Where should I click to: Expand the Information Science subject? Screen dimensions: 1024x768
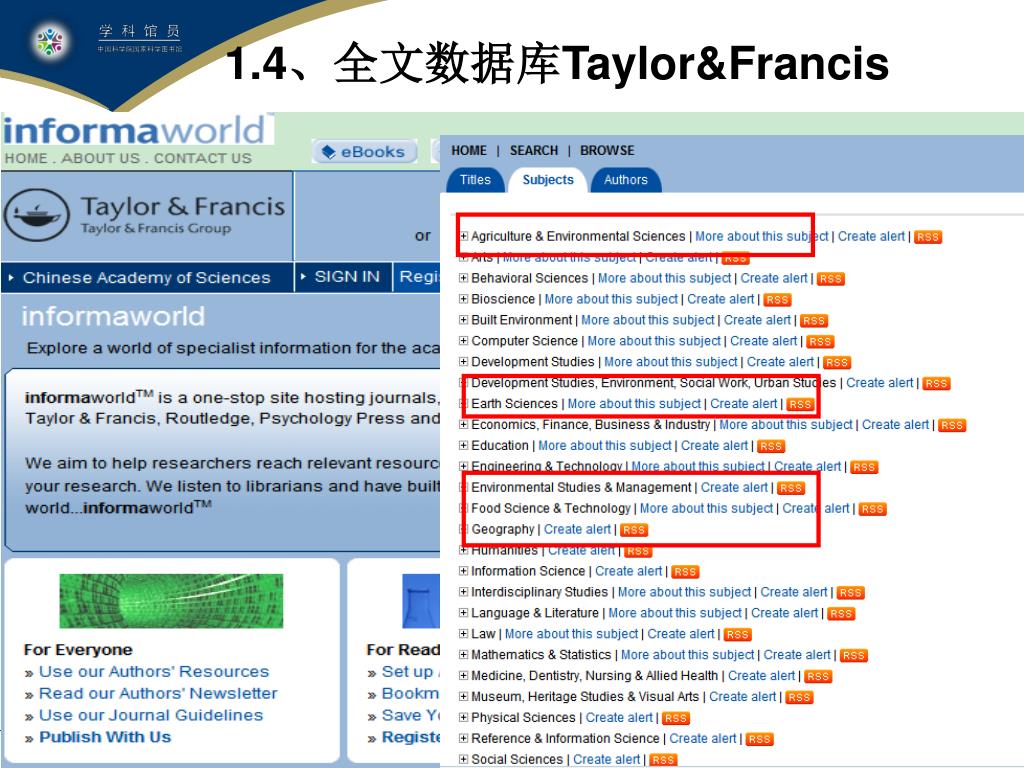[x=464, y=570]
